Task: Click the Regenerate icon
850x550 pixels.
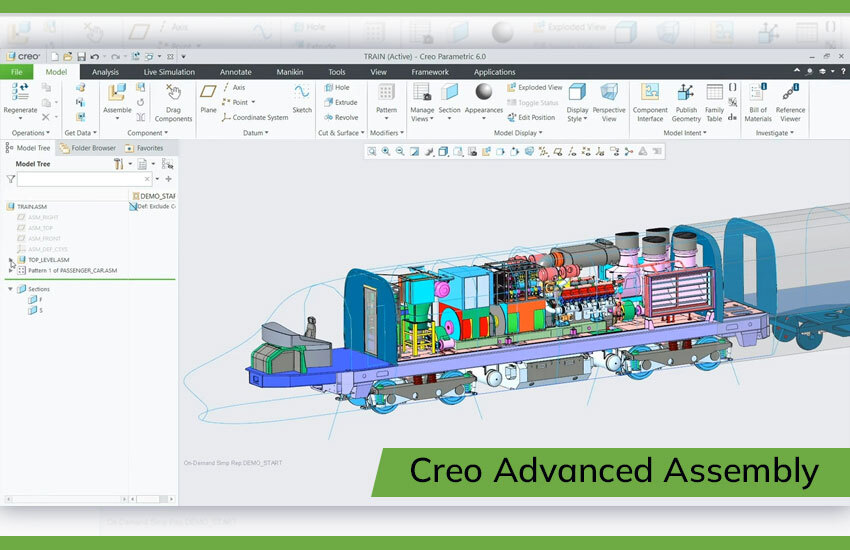Action: pos(20,92)
